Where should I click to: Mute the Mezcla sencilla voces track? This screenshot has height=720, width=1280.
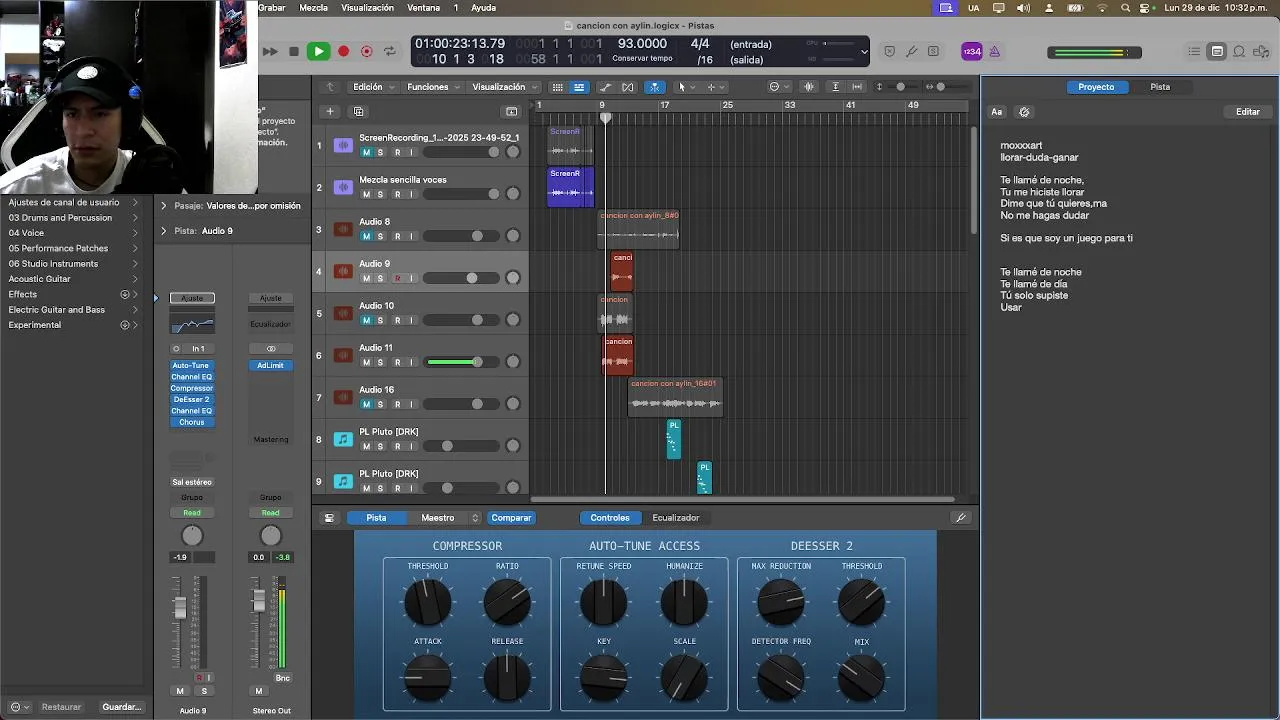[366, 195]
